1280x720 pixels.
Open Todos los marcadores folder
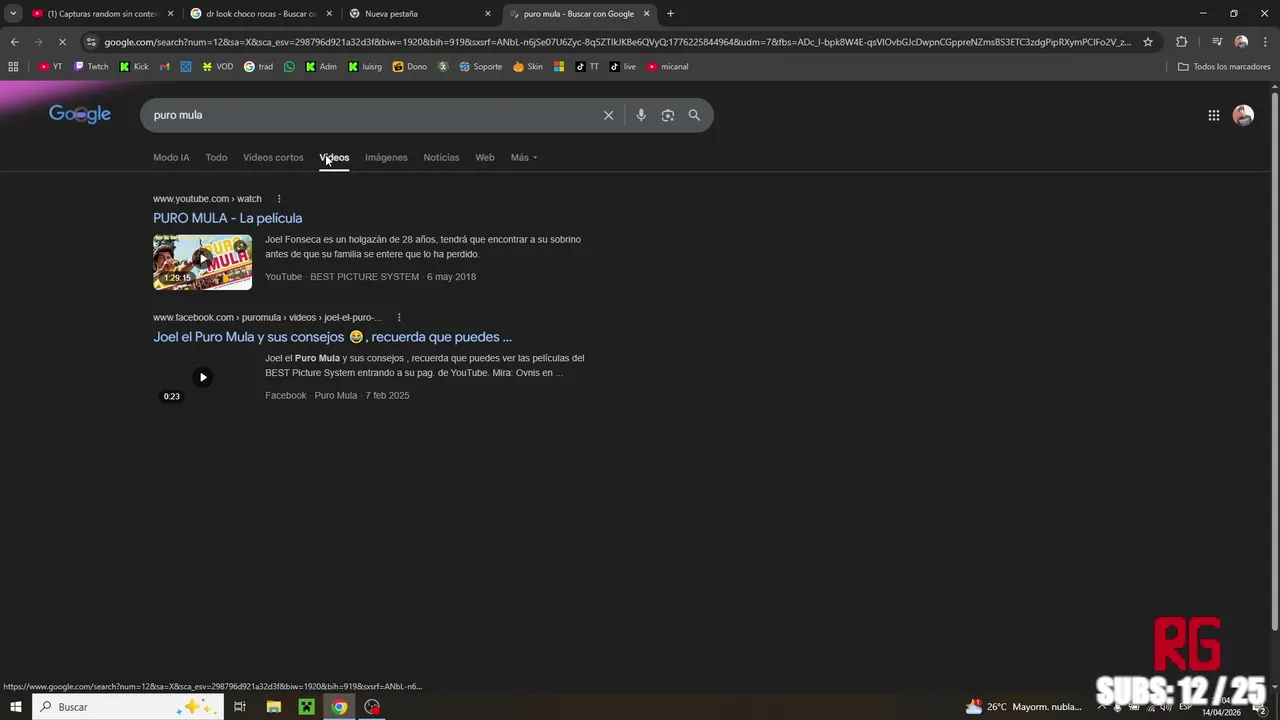tap(1224, 67)
